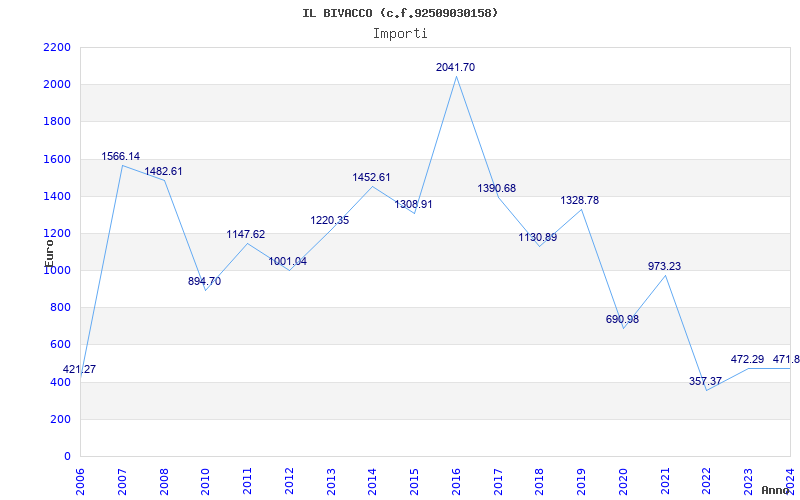Click the 200 y-axis tick label
The width and height of the screenshot is (800, 500).
click(60, 419)
